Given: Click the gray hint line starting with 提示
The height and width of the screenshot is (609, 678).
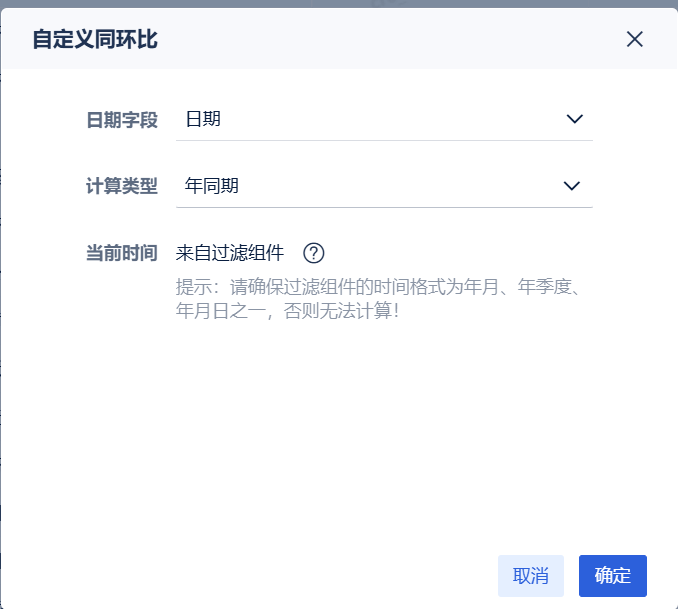Looking at the screenshot, I should click(378, 286).
